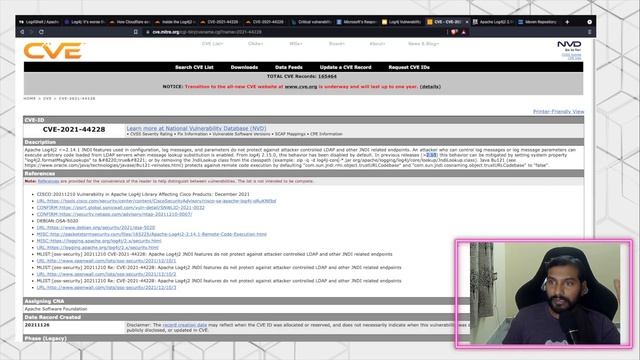Open the browser hamburger menu icon
Screen dimensions: 640x360
(589, 32)
